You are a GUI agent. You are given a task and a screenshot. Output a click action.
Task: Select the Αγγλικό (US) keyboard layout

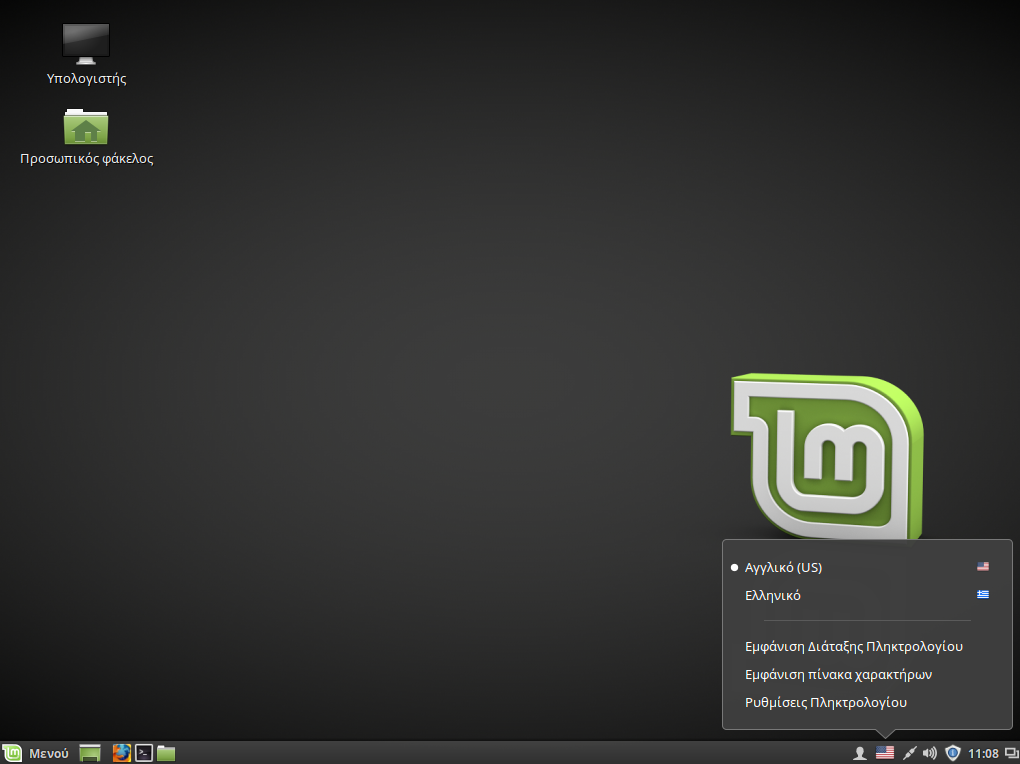pyautogui.click(x=867, y=567)
